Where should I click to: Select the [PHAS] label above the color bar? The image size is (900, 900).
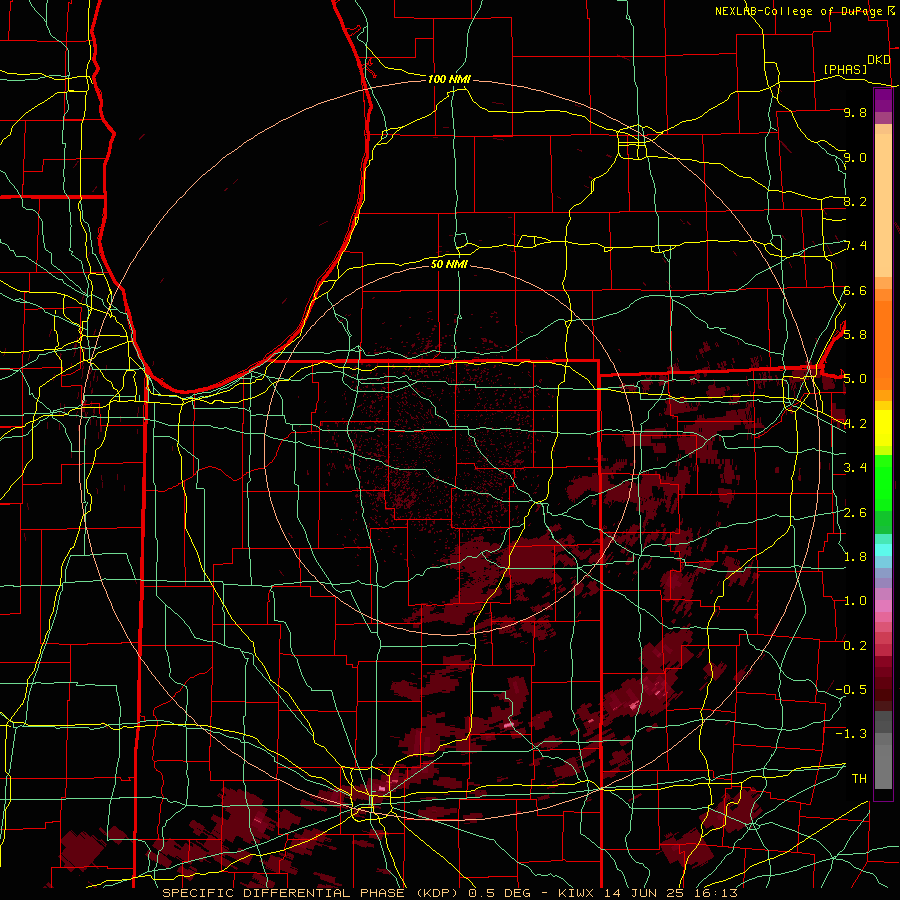845,69
